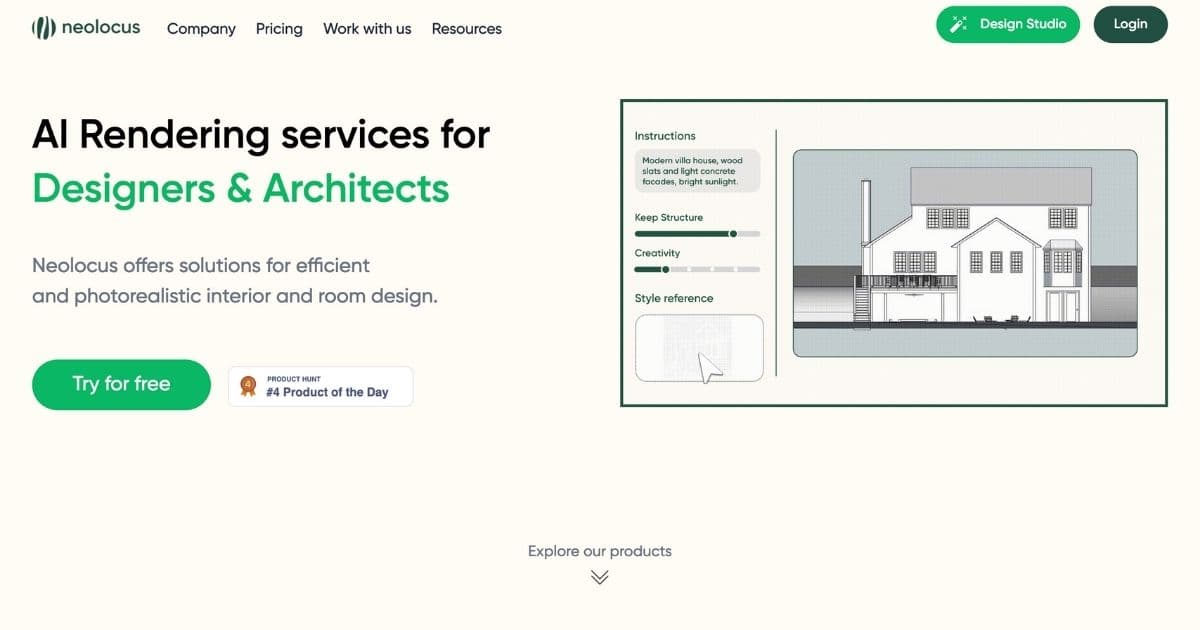Click the neolocus leaf logo icon
This screenshot has width=1200, height=630.
coord(43,28)
